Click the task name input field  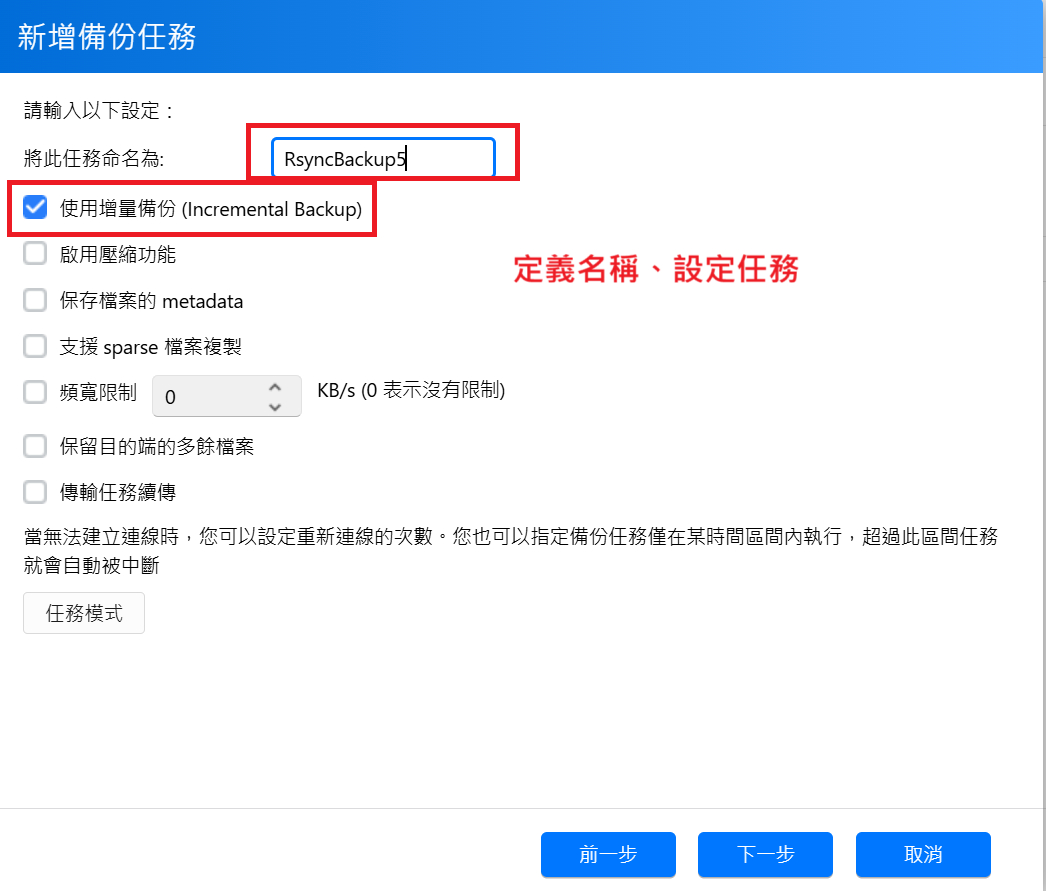pos(383,158)
